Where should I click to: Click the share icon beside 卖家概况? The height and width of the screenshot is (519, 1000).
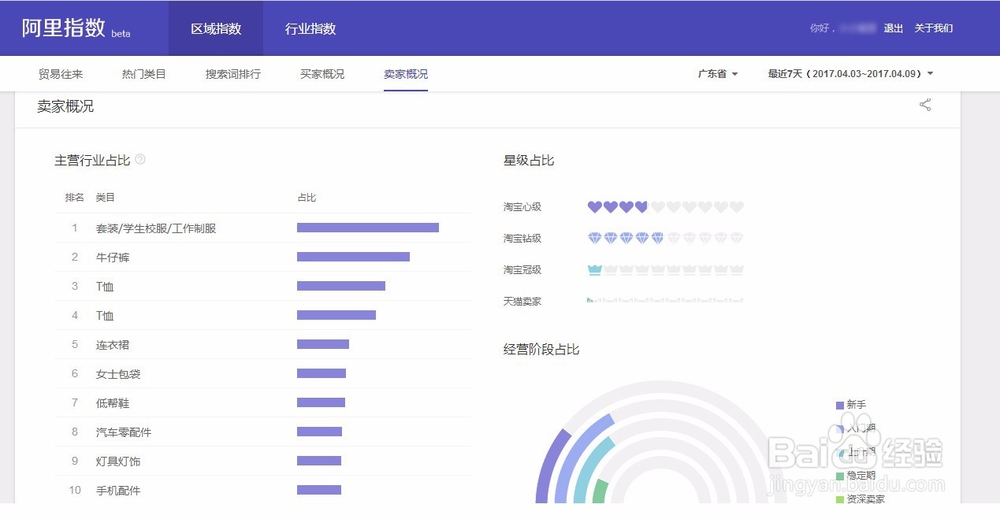925,105
